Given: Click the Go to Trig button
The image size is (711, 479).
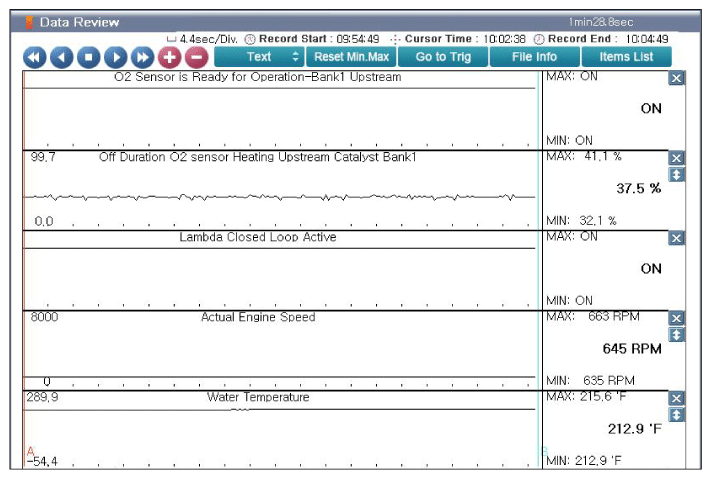Looking at the screenshot, I should point(443,57).
